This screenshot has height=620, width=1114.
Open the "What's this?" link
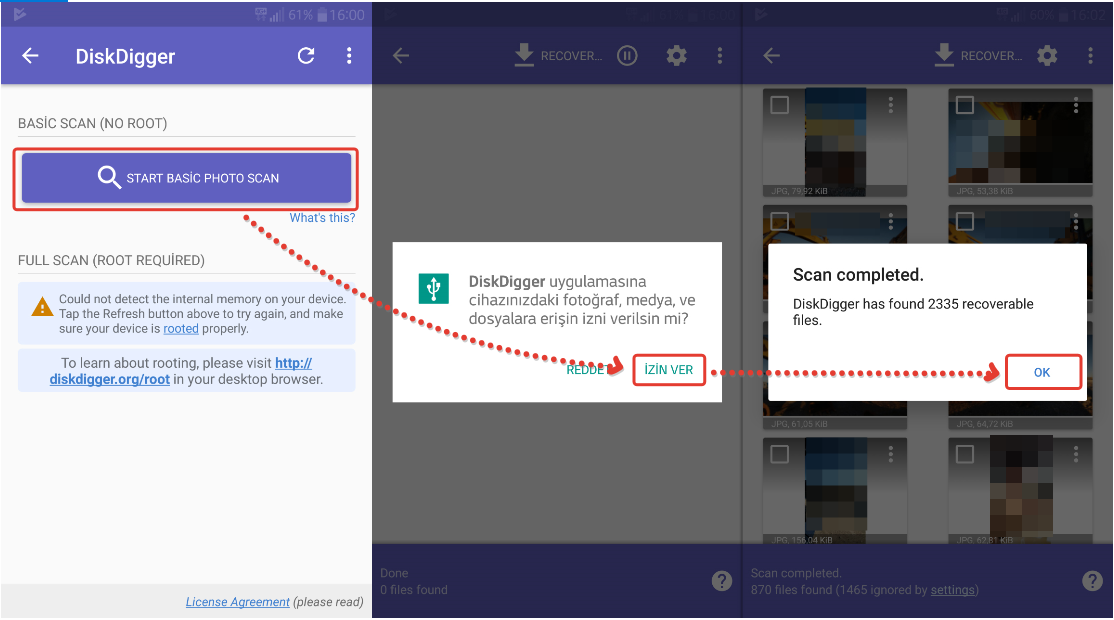point(322,218)
